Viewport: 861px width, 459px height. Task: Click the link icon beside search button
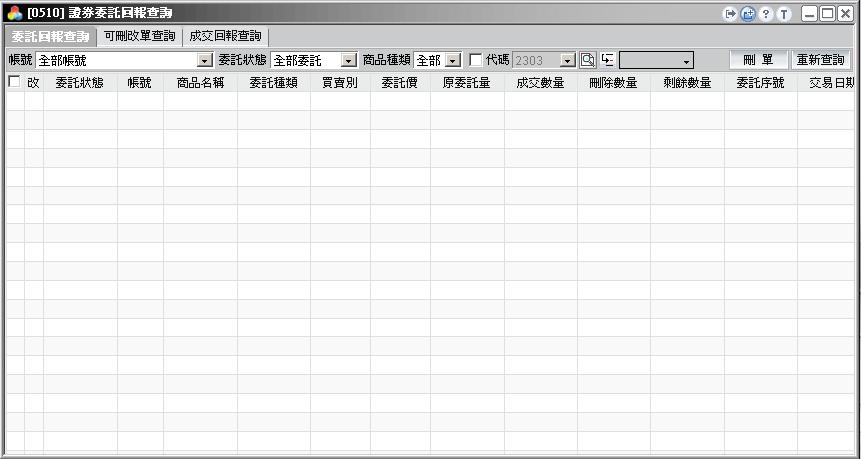pyautogui.click(x=608, y=60)
